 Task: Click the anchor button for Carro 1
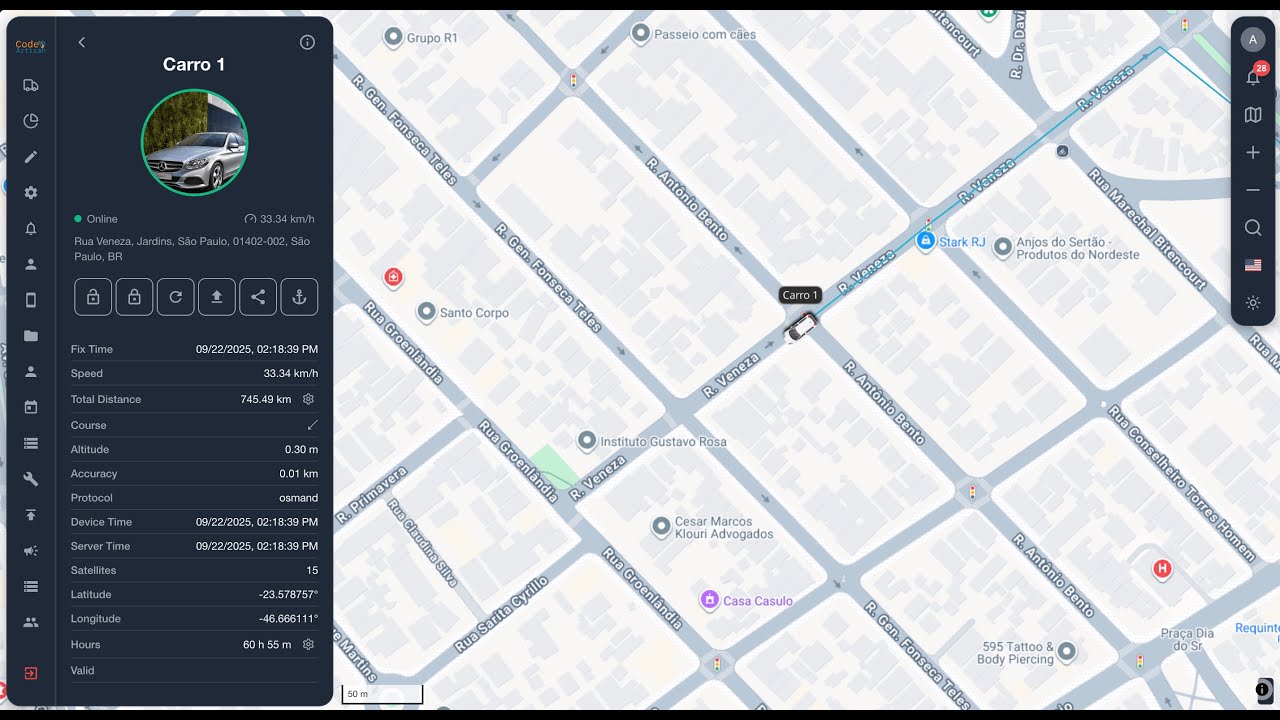299,297
